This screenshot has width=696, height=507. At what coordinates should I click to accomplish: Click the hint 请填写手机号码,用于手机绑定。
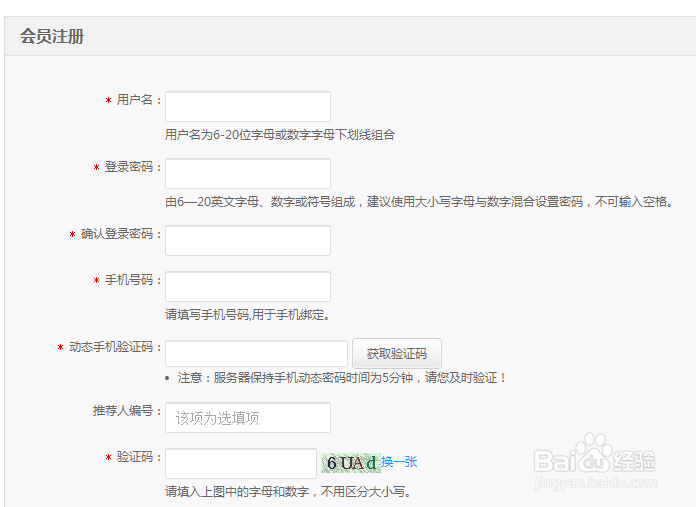(x=248, y=315)
